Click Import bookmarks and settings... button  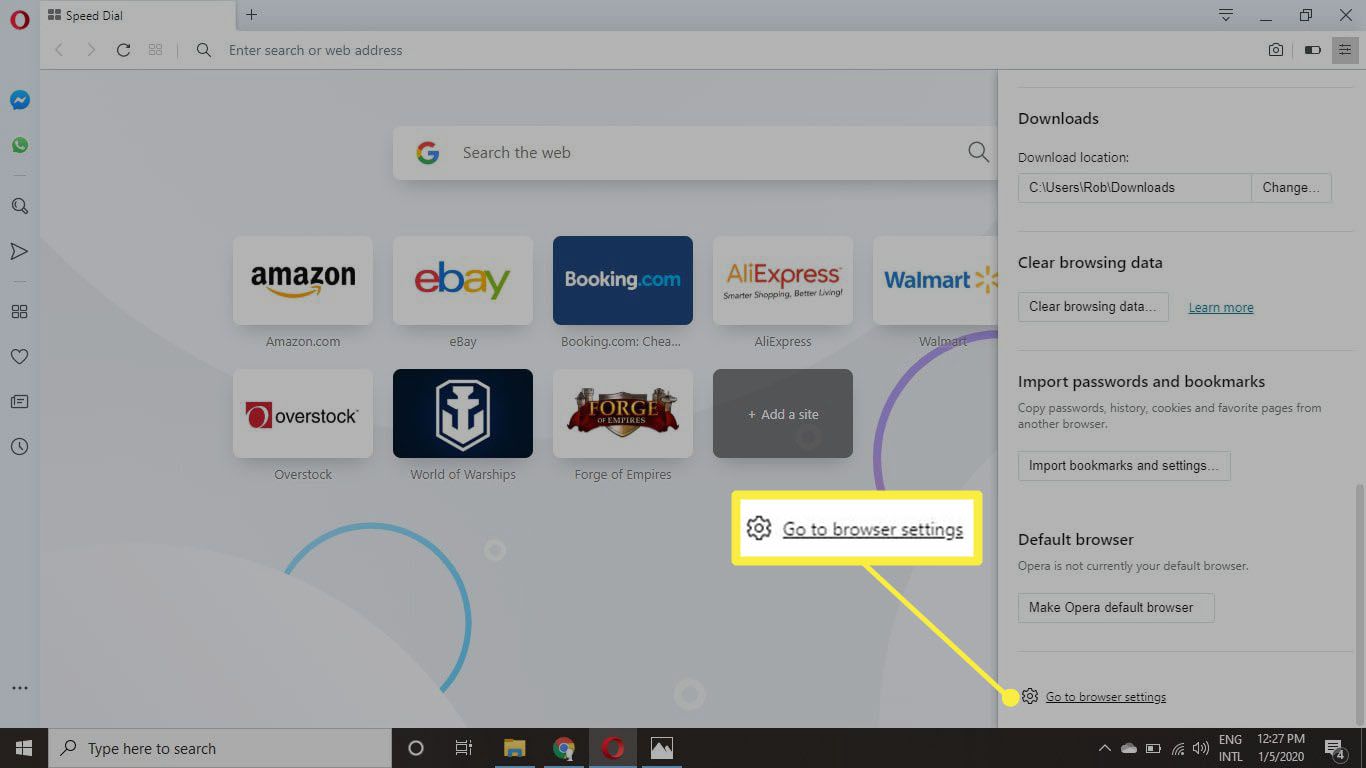(x=1124, y=466)
